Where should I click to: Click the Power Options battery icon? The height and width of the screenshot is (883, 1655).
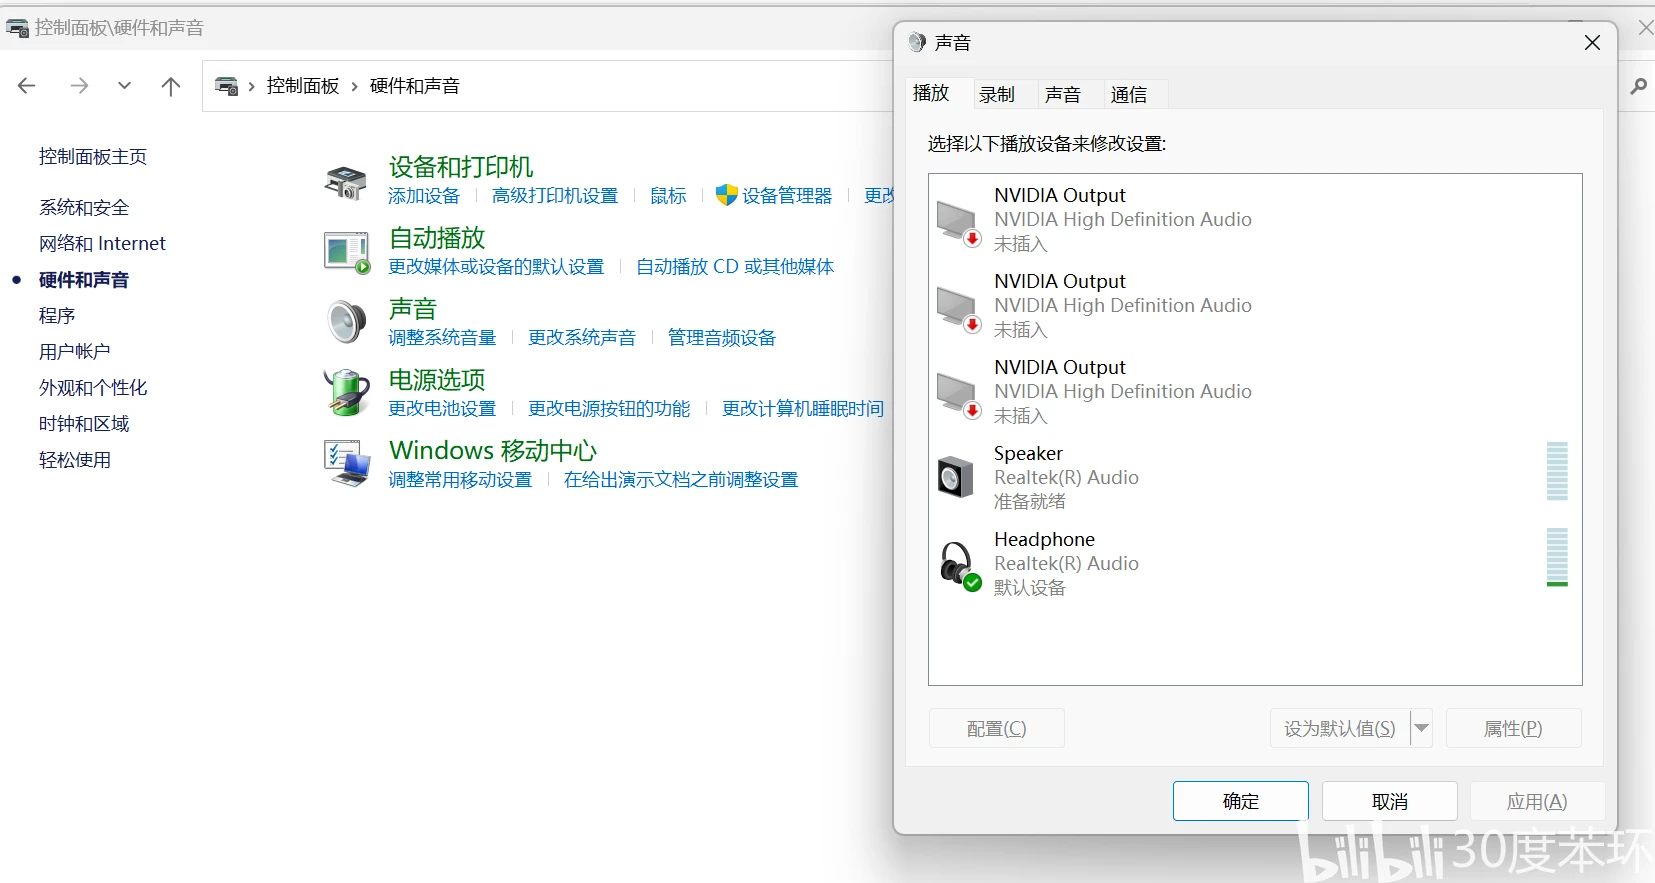pos(347,392)
